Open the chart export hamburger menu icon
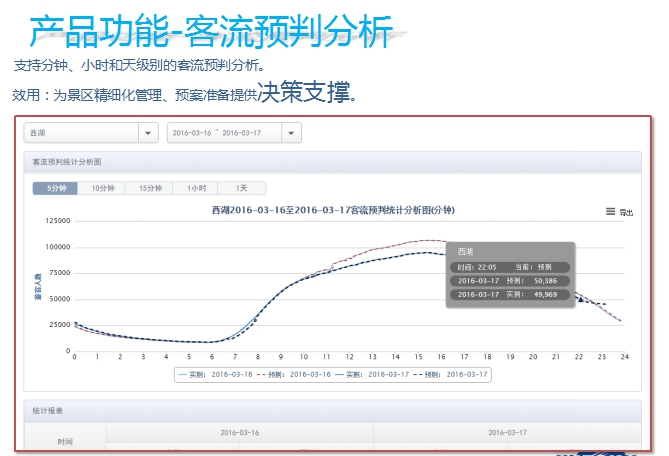The width and height of the screenshot is (669, 456). coord(611,212)
